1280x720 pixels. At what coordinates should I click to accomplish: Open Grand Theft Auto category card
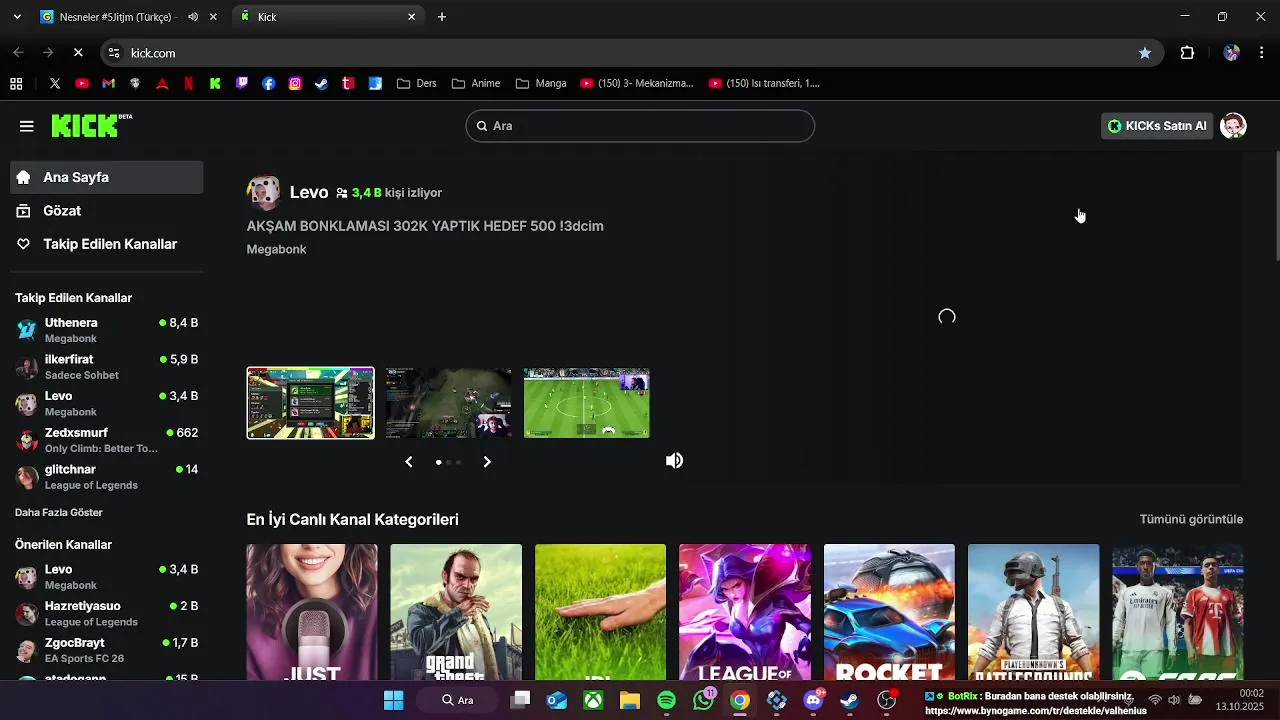pos(456,612)
